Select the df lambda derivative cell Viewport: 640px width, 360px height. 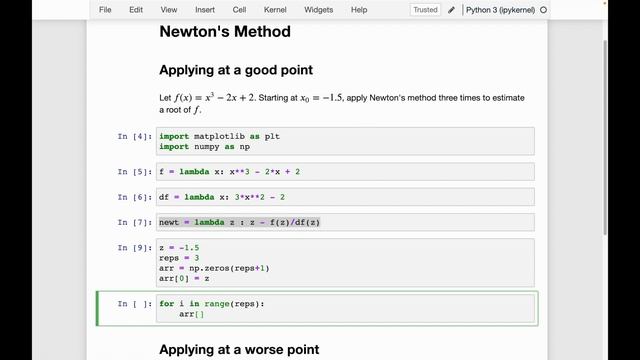[x=345, y=197]
